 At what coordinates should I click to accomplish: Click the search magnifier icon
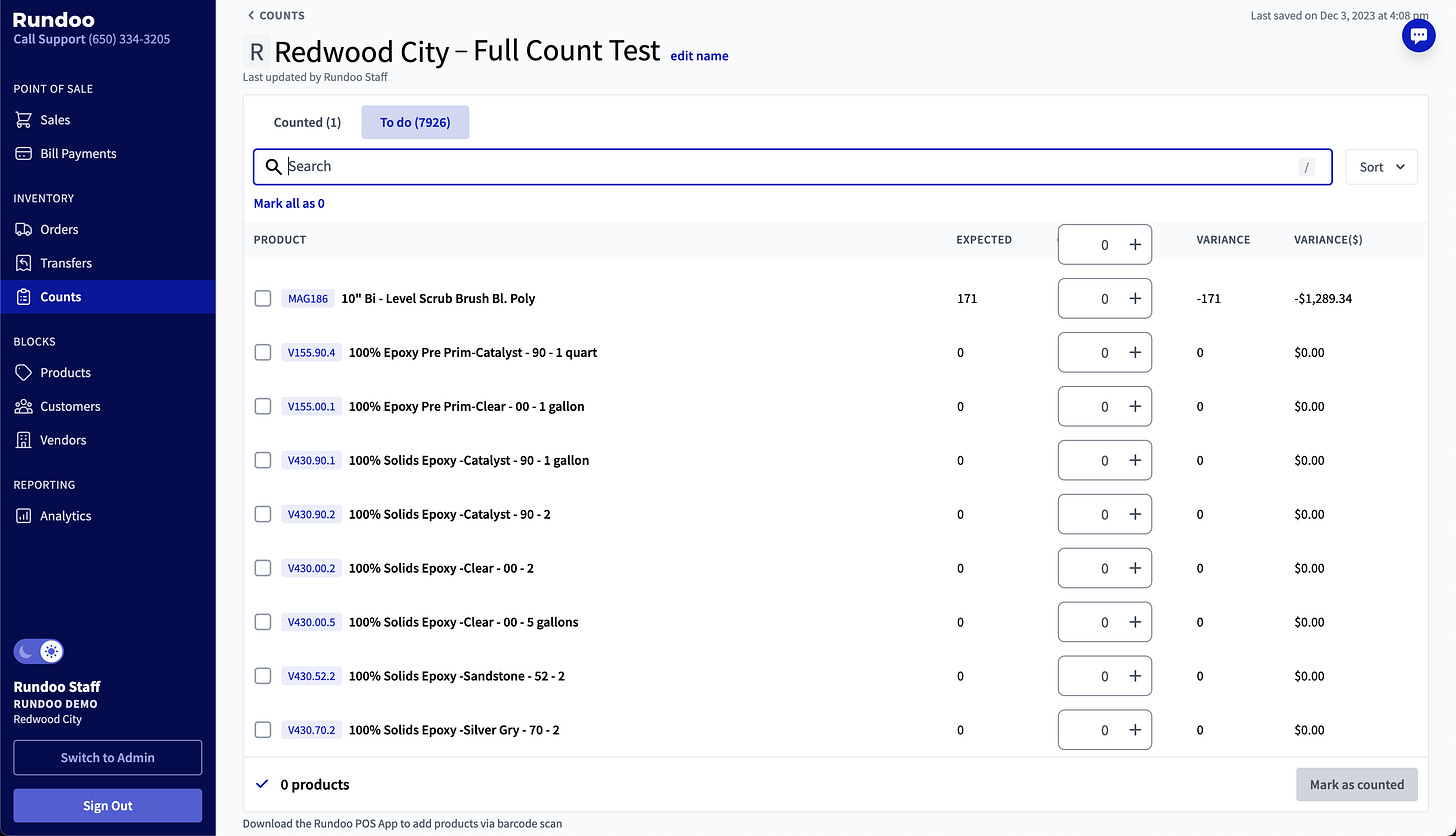273,167
